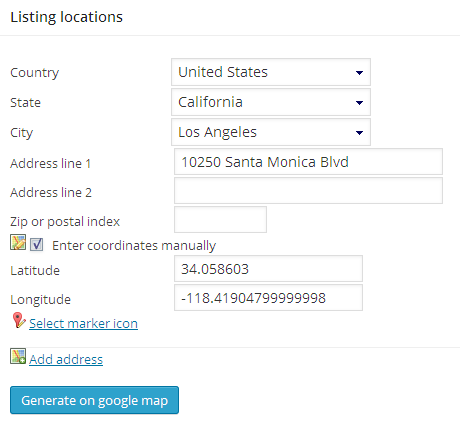Focus the Zip or postal index field
Screen dimensions: 460x424
pyautogui.click(x=220, y=220)
